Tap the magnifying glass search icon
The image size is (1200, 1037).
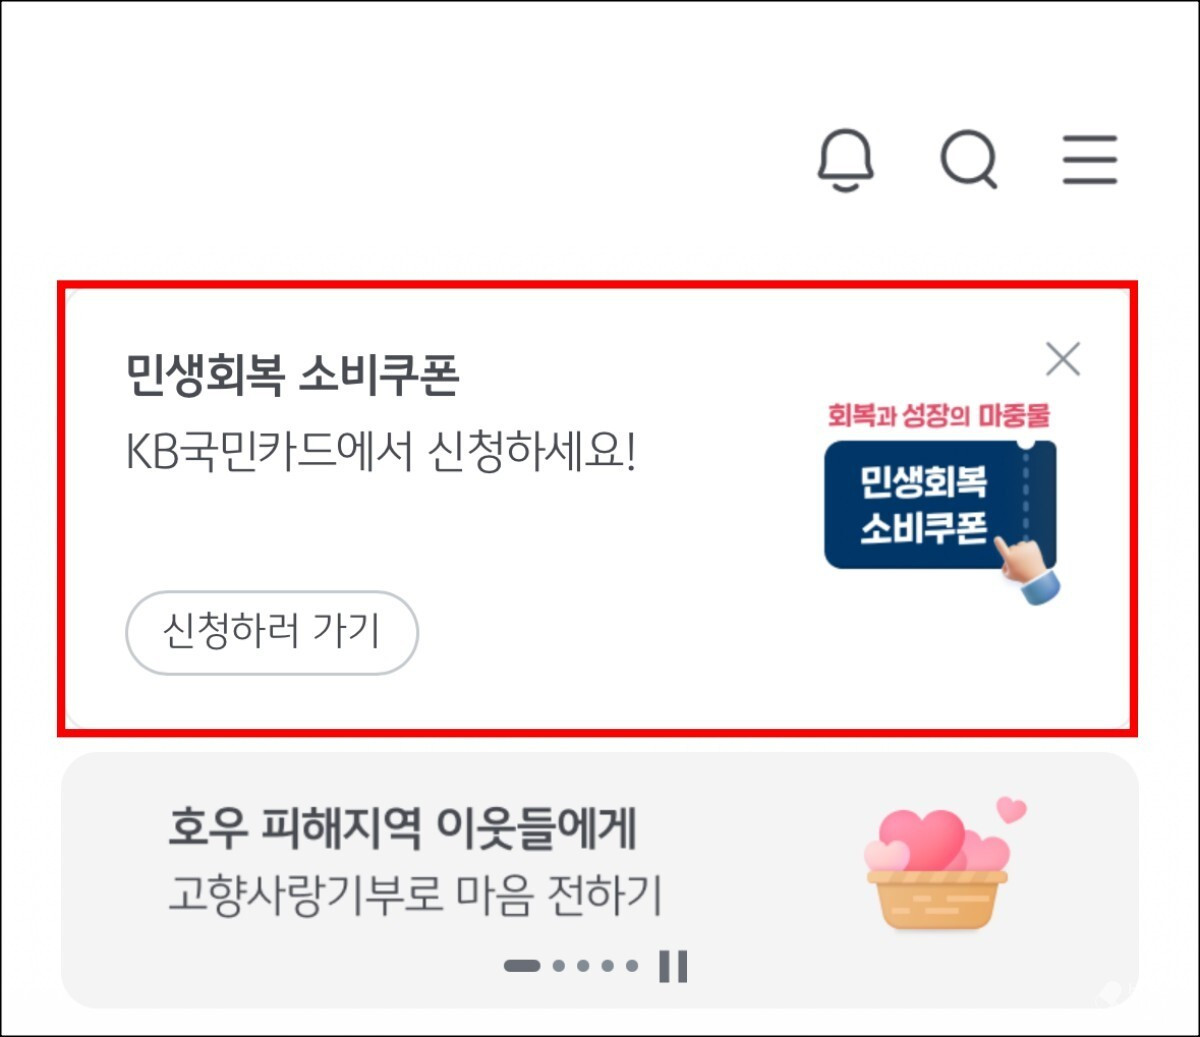click(x=969, y=160)
